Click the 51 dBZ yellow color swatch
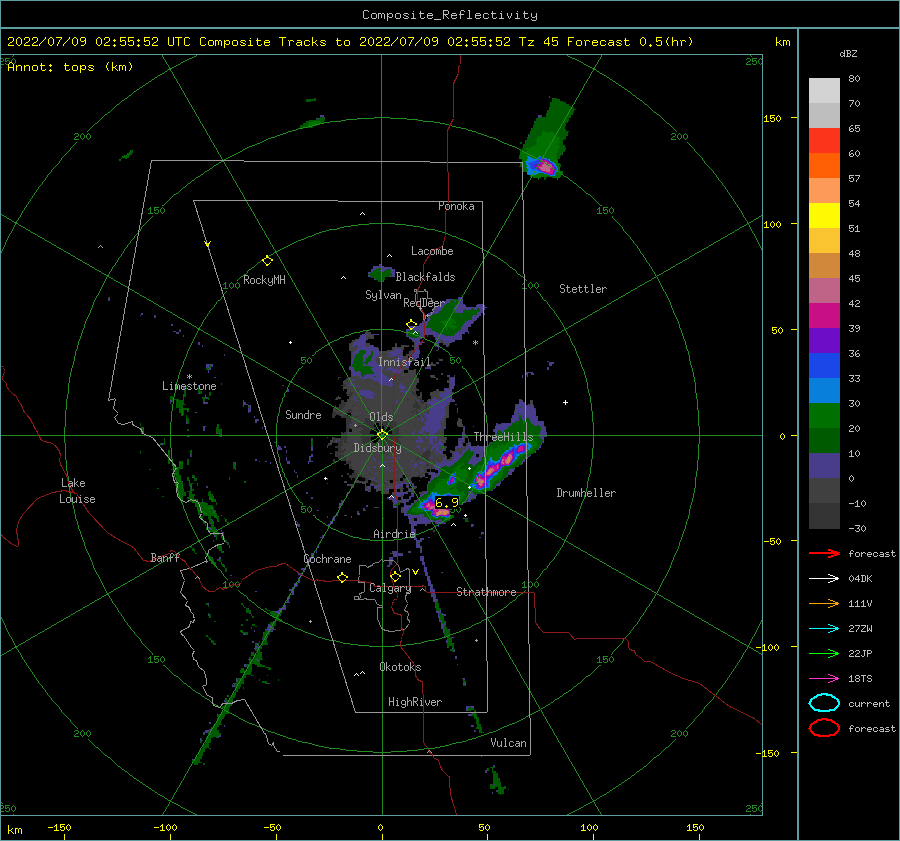Viewport: 900px width, 841px height. coord(824,216)
